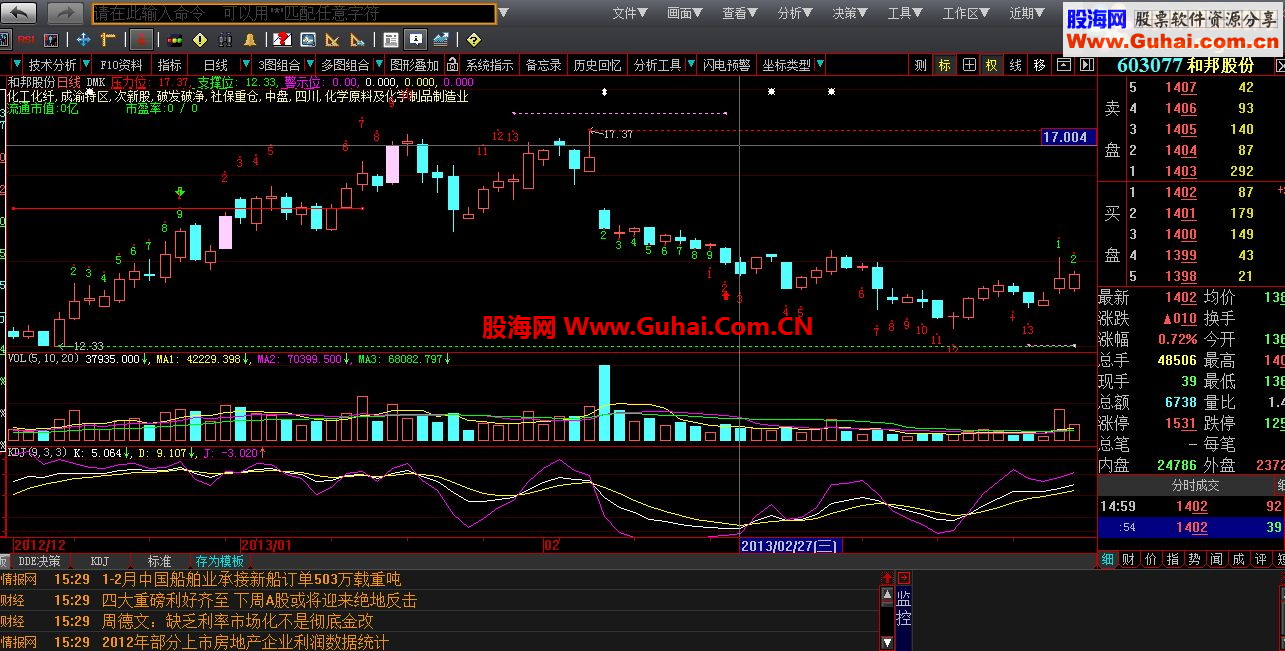Click the news page layout icon
1285x651 pixels.
click(x=390, y=40)
